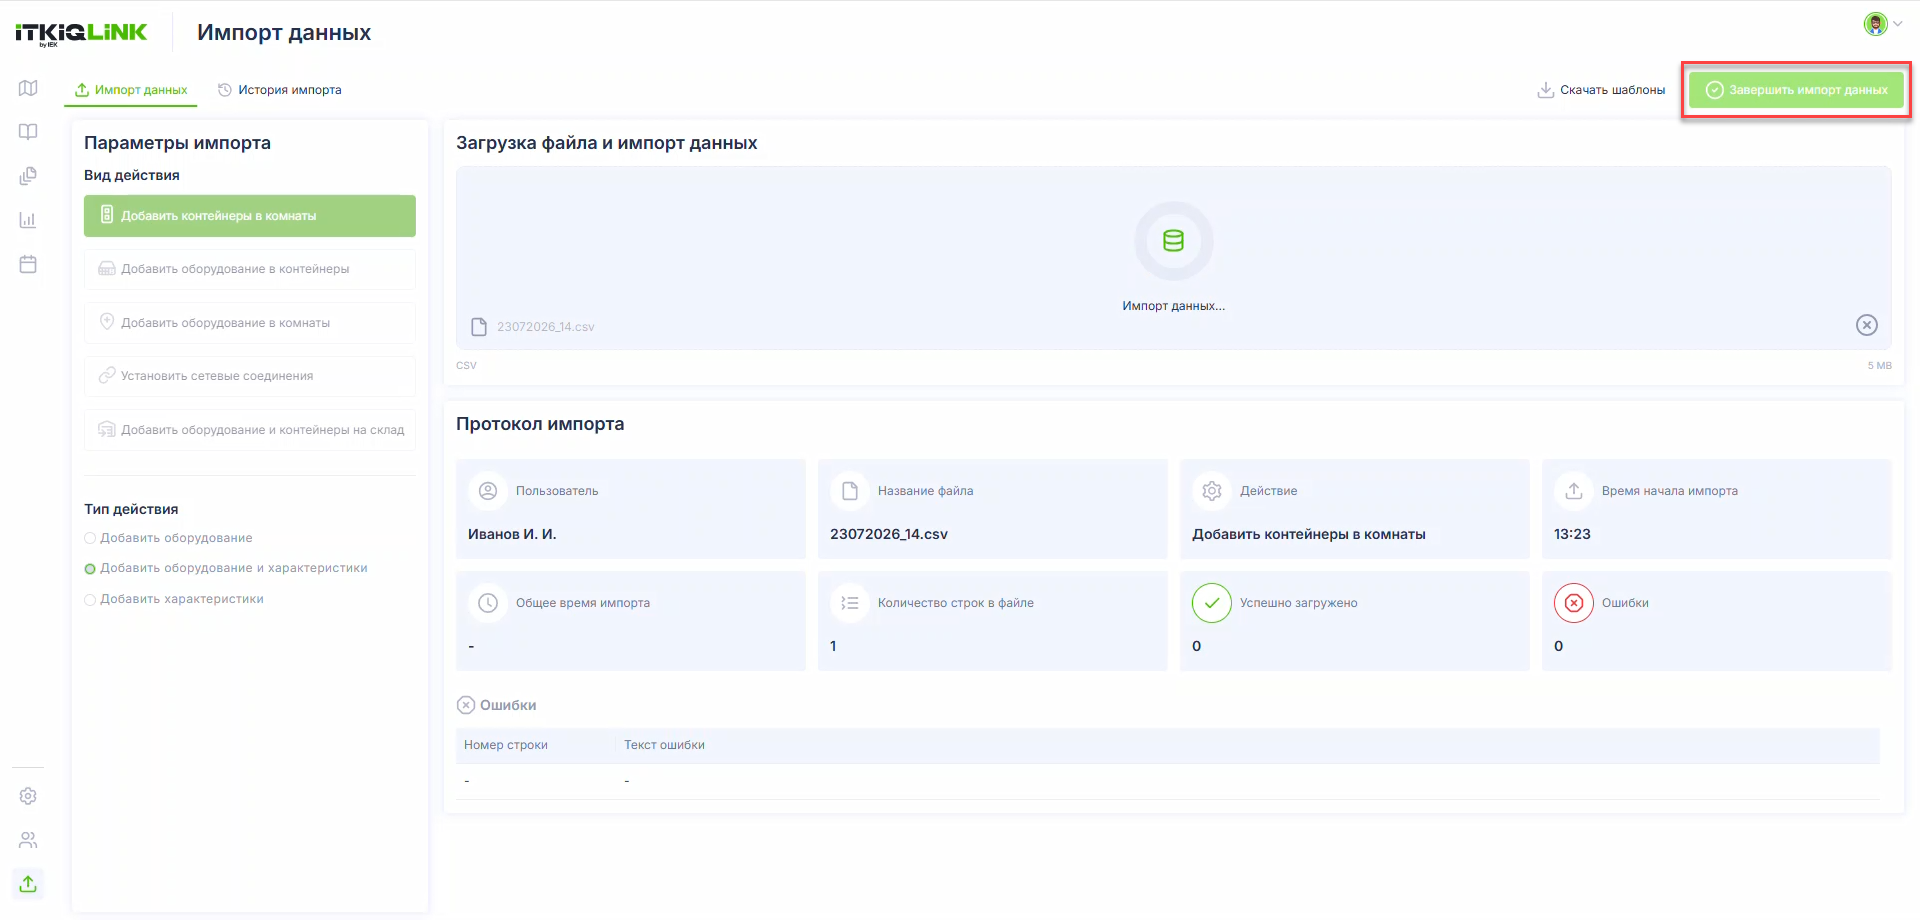
Task: Select Установить сетевые соединения action
Action: [x=250, y=376]
